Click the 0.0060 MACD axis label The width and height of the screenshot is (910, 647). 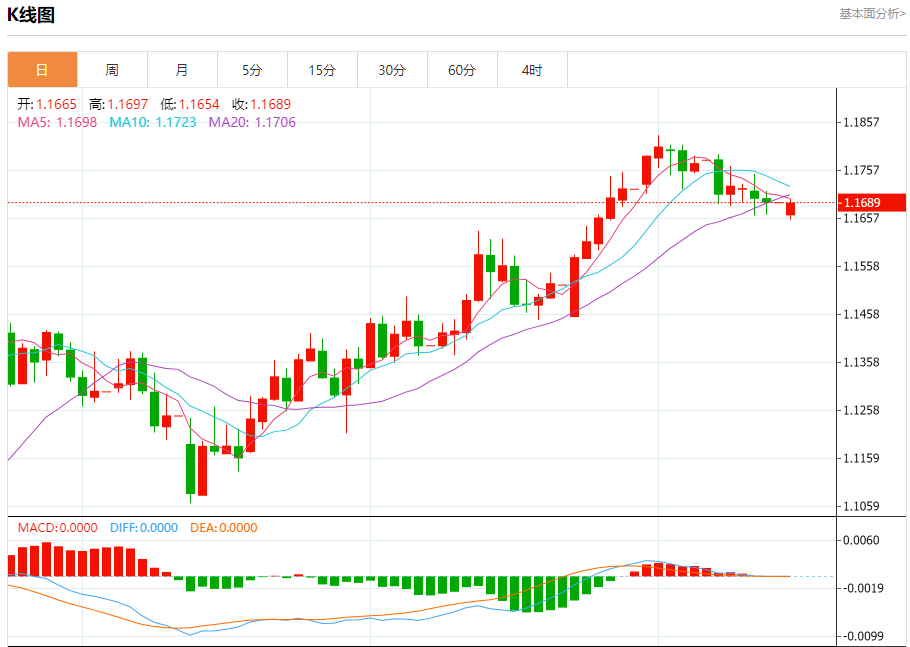(x=861, y=540)
